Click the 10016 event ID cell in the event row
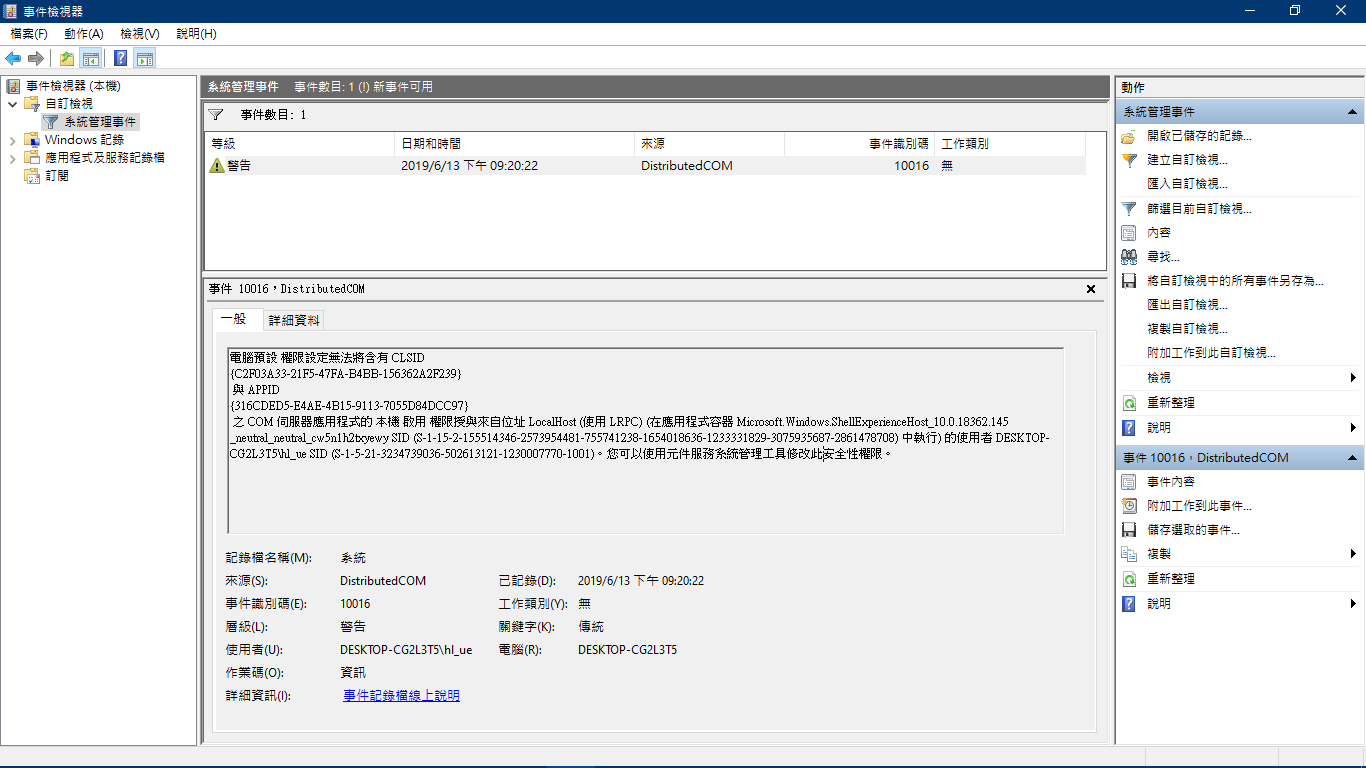Viewport: 1366px width, 768px height. tap(911, 166)
